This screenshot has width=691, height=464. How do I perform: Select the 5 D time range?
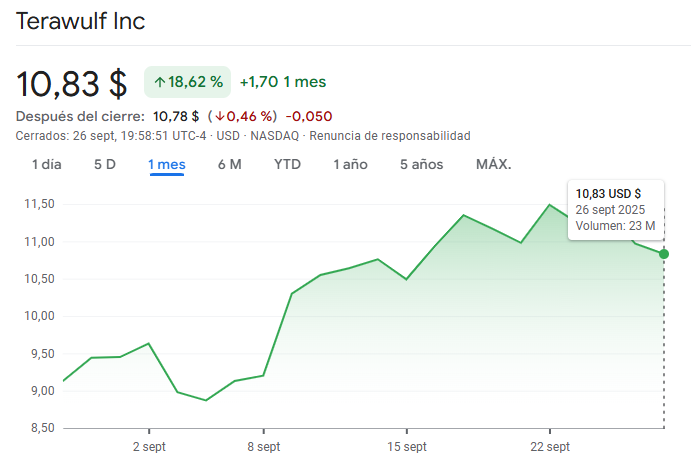pyautogui.click(x=105, y=164)
